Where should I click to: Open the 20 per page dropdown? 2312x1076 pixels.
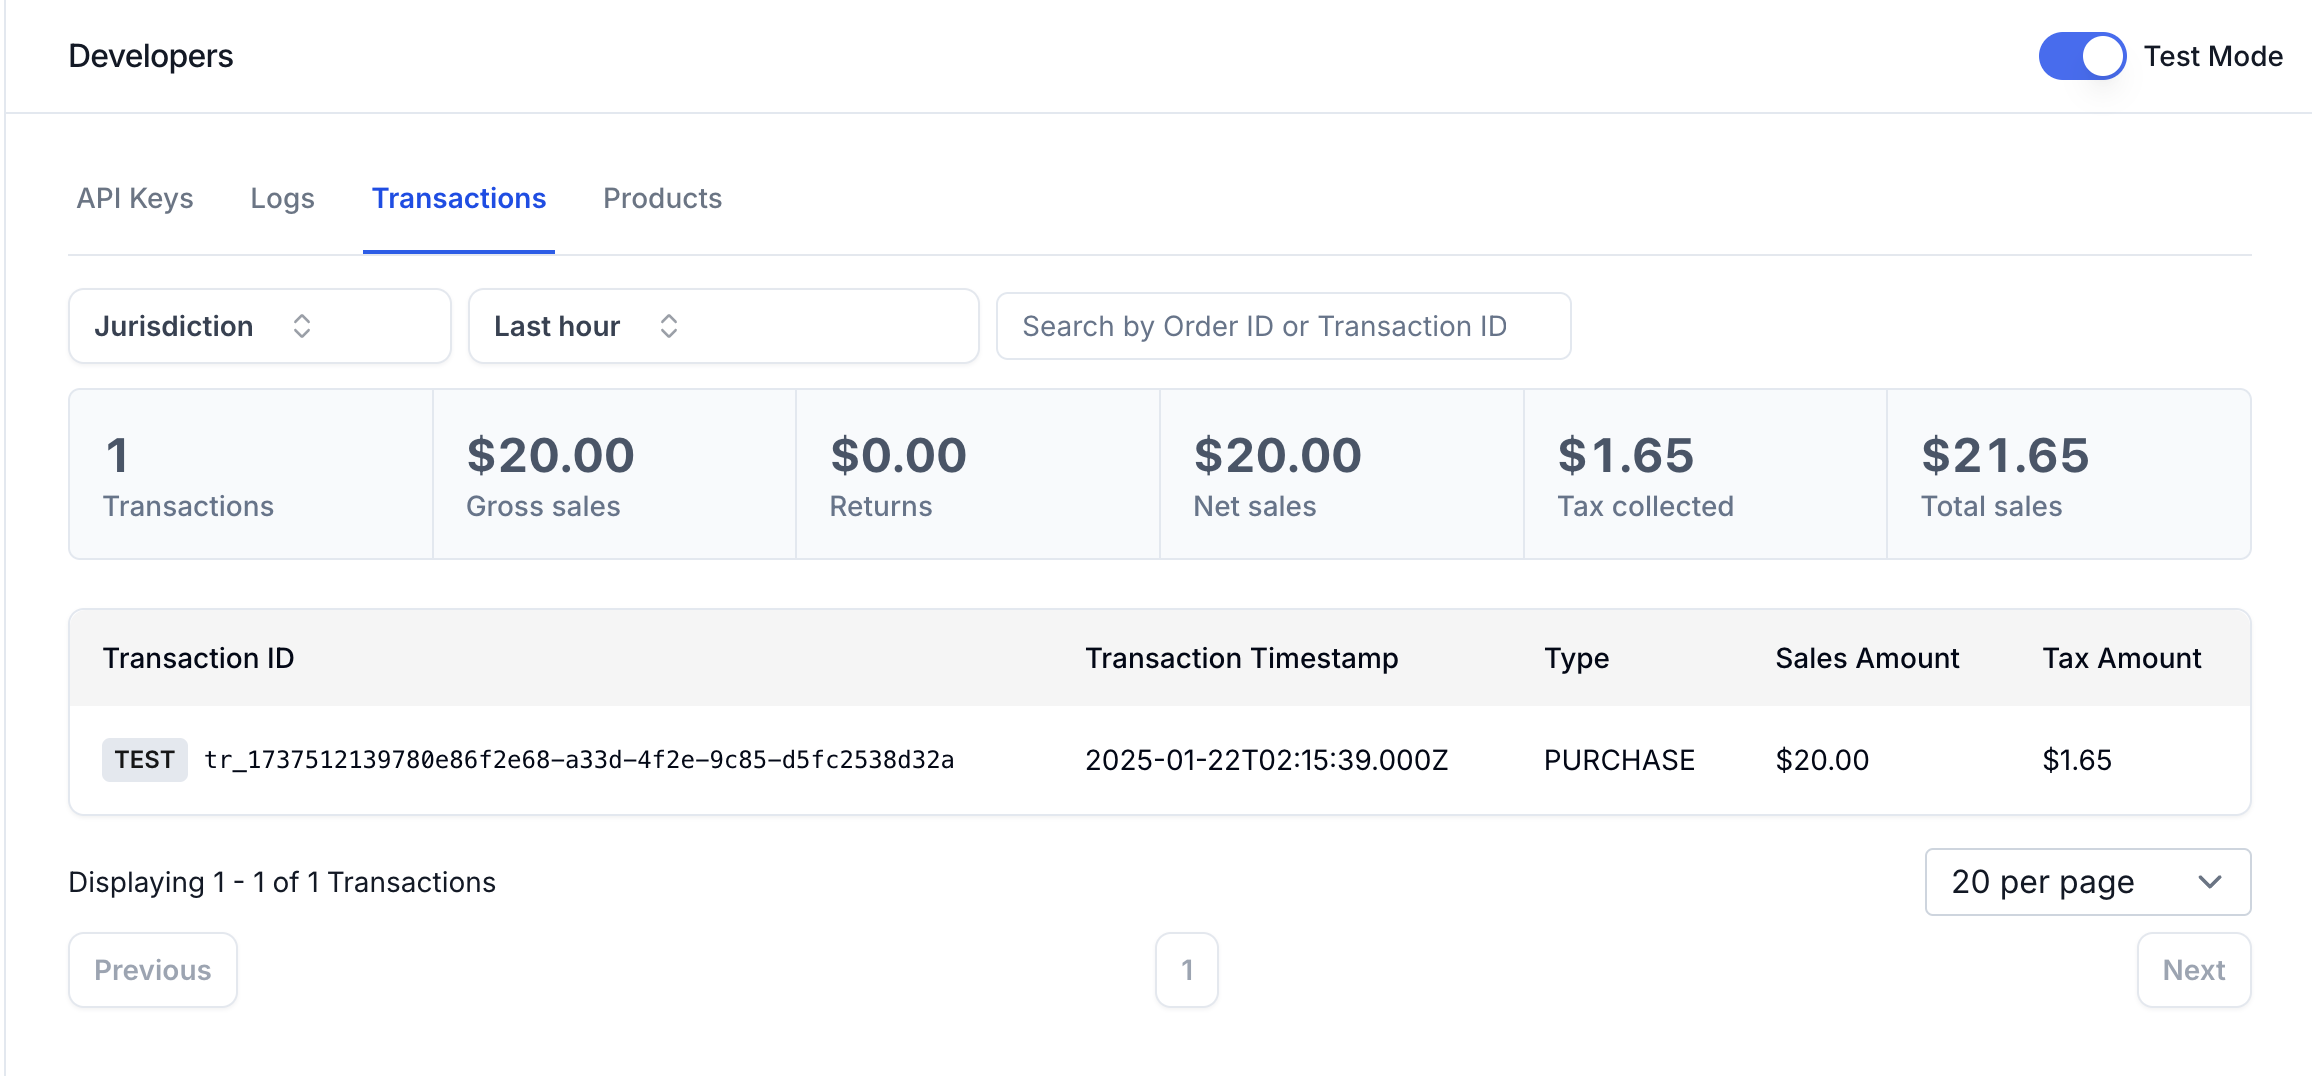2088,882
